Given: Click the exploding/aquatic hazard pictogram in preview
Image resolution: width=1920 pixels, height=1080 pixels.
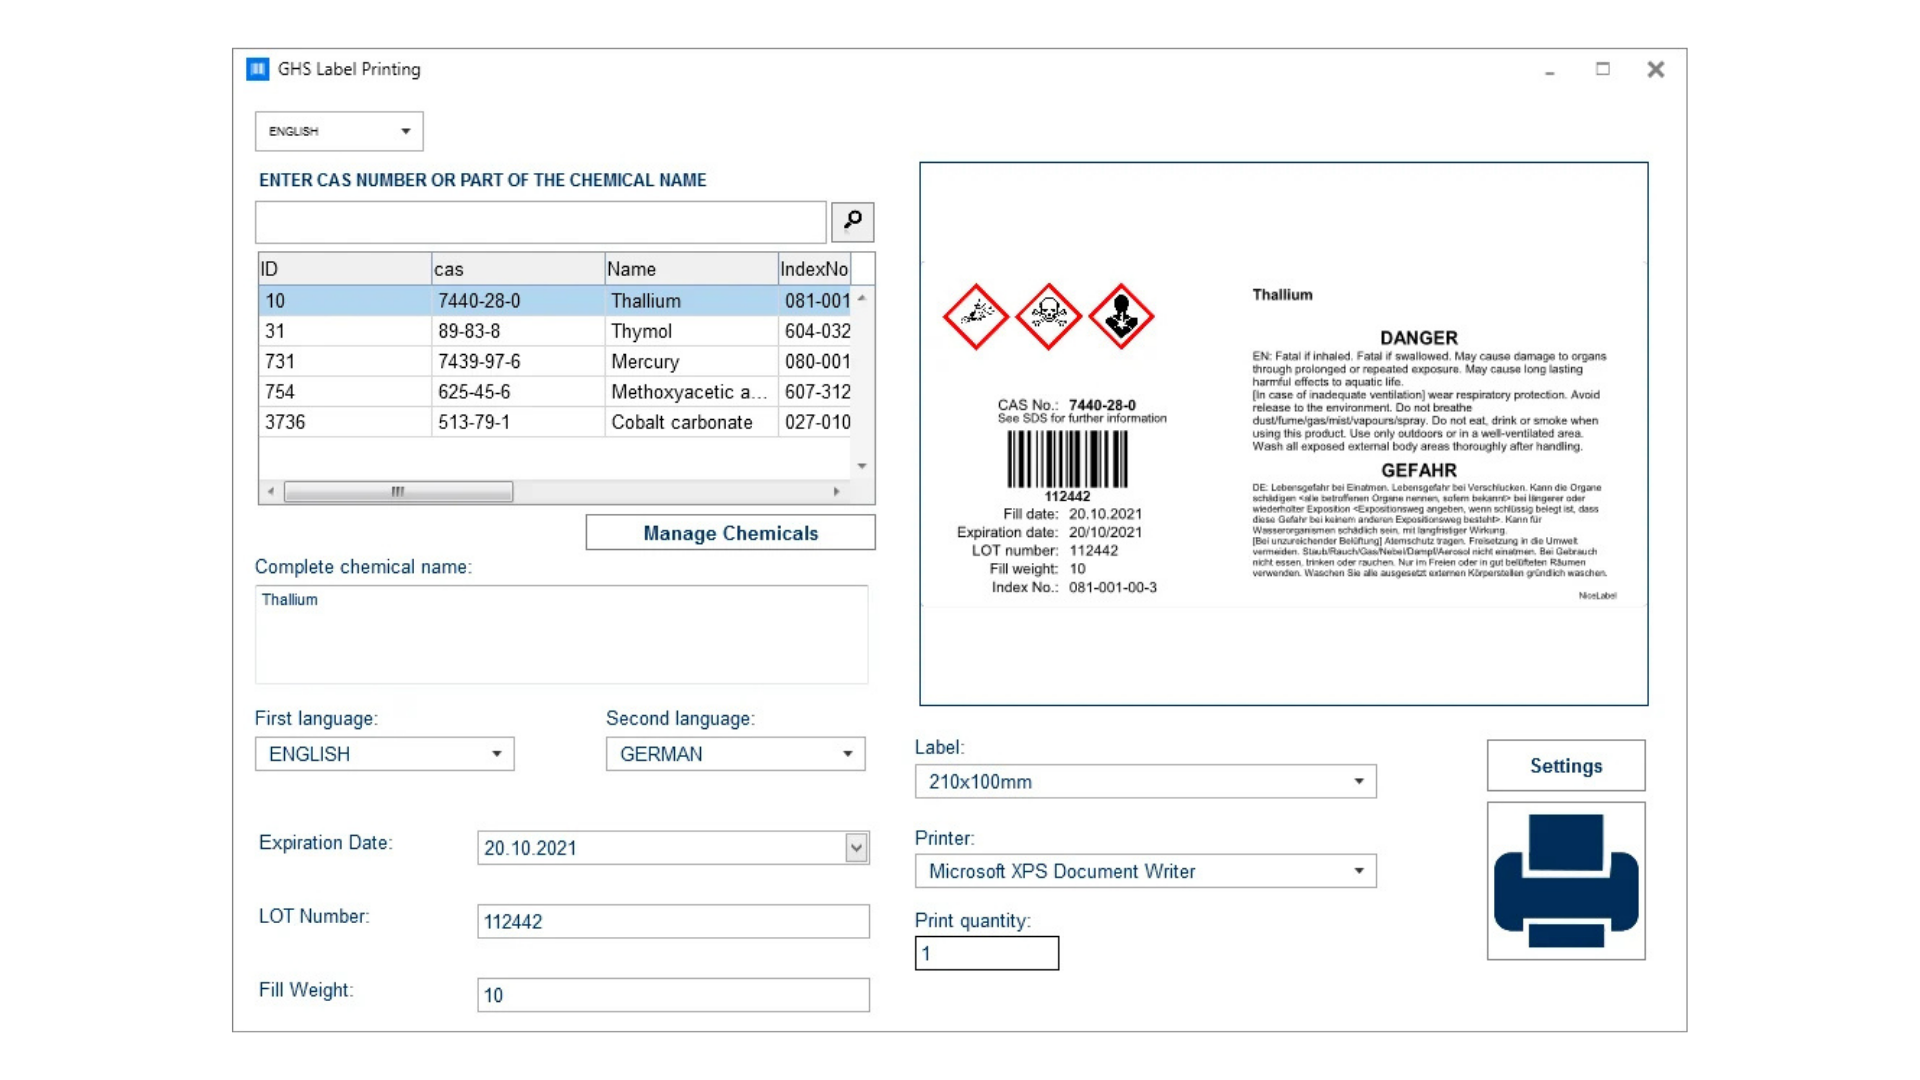Looking at the screenshot, I should click(975, 316).
